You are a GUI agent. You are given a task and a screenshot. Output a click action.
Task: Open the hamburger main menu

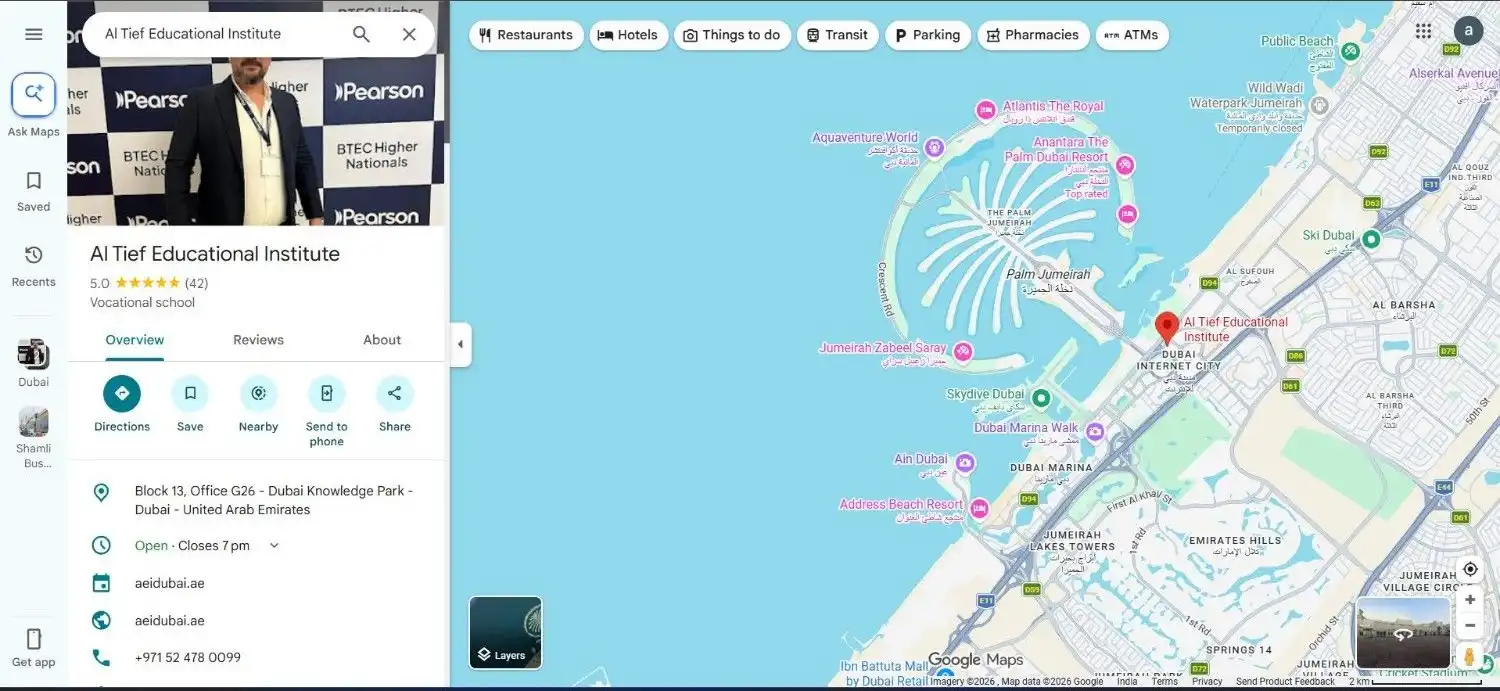(34, 34)
